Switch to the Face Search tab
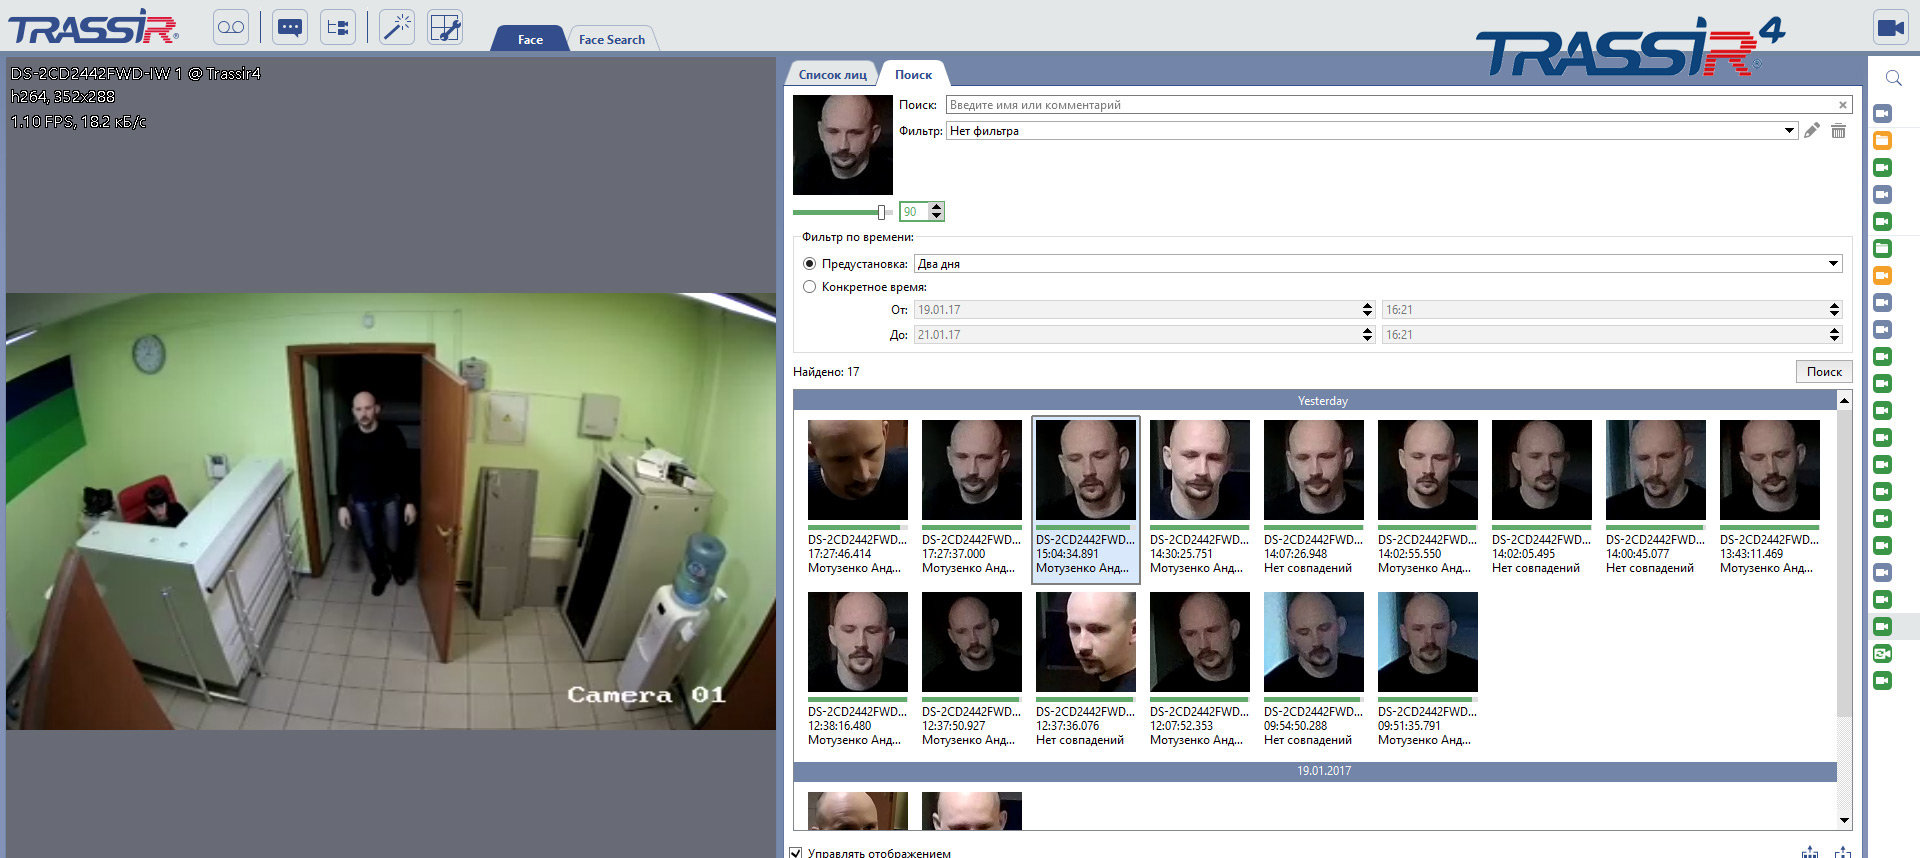Image resolution: width=1920 pixels, height=858 pixels. [x=611, y=40]
